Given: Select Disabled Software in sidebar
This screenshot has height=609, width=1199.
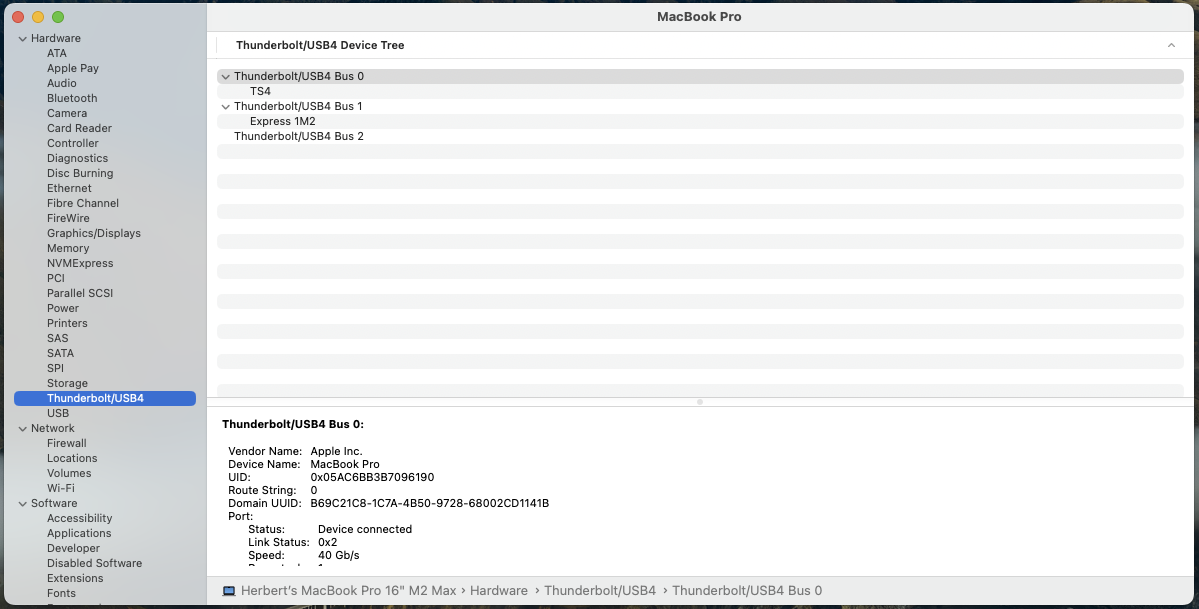Looking at the screenshot, I should tap(94, 563).
